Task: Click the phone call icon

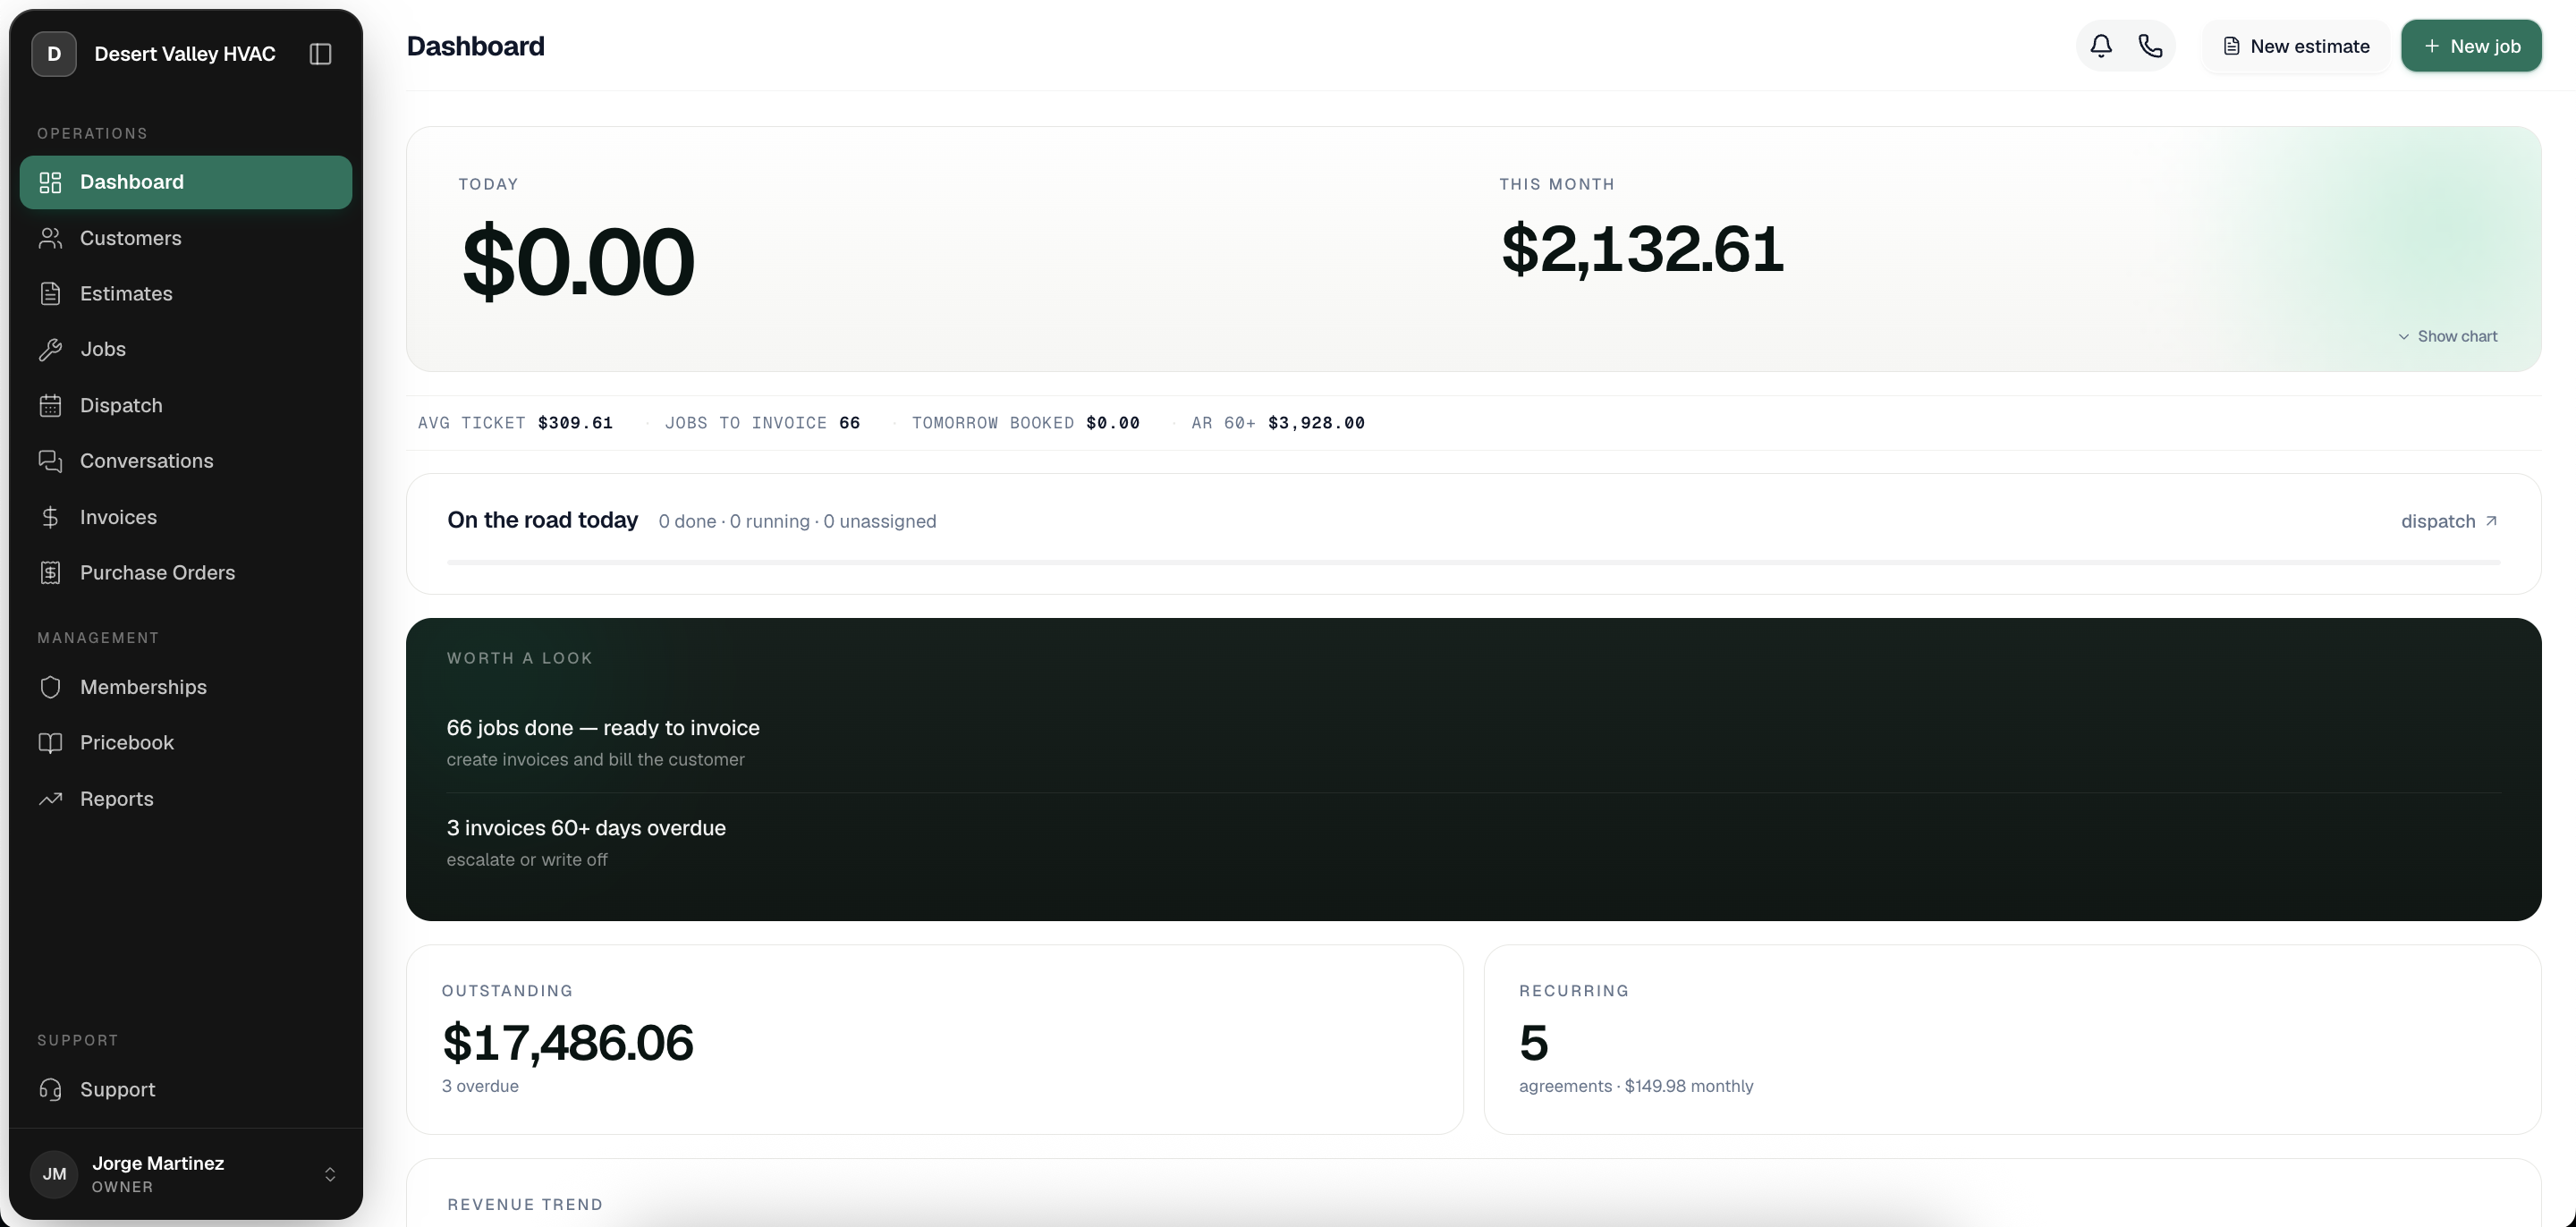Action: click(2150, 46)
